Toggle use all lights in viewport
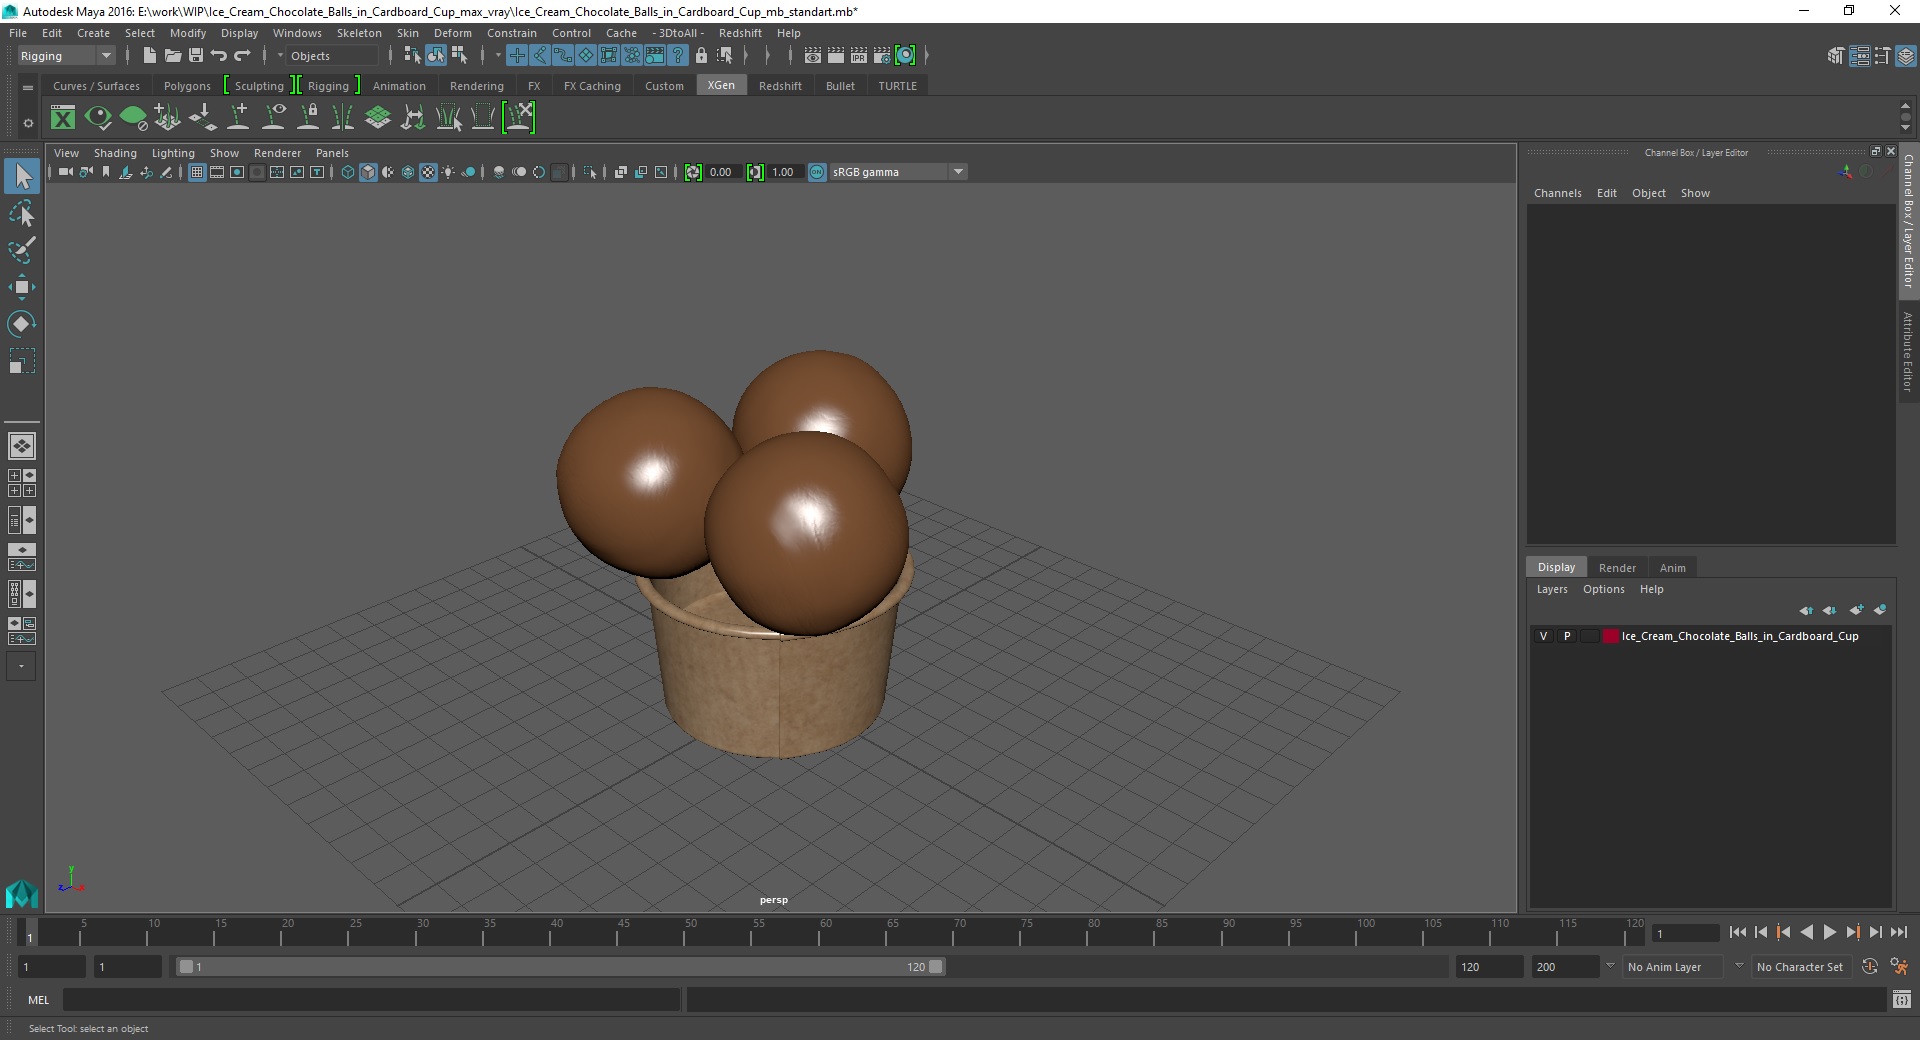This screenshot has height=1040, width=1920. pyautogui.click(x=448, y=172)
